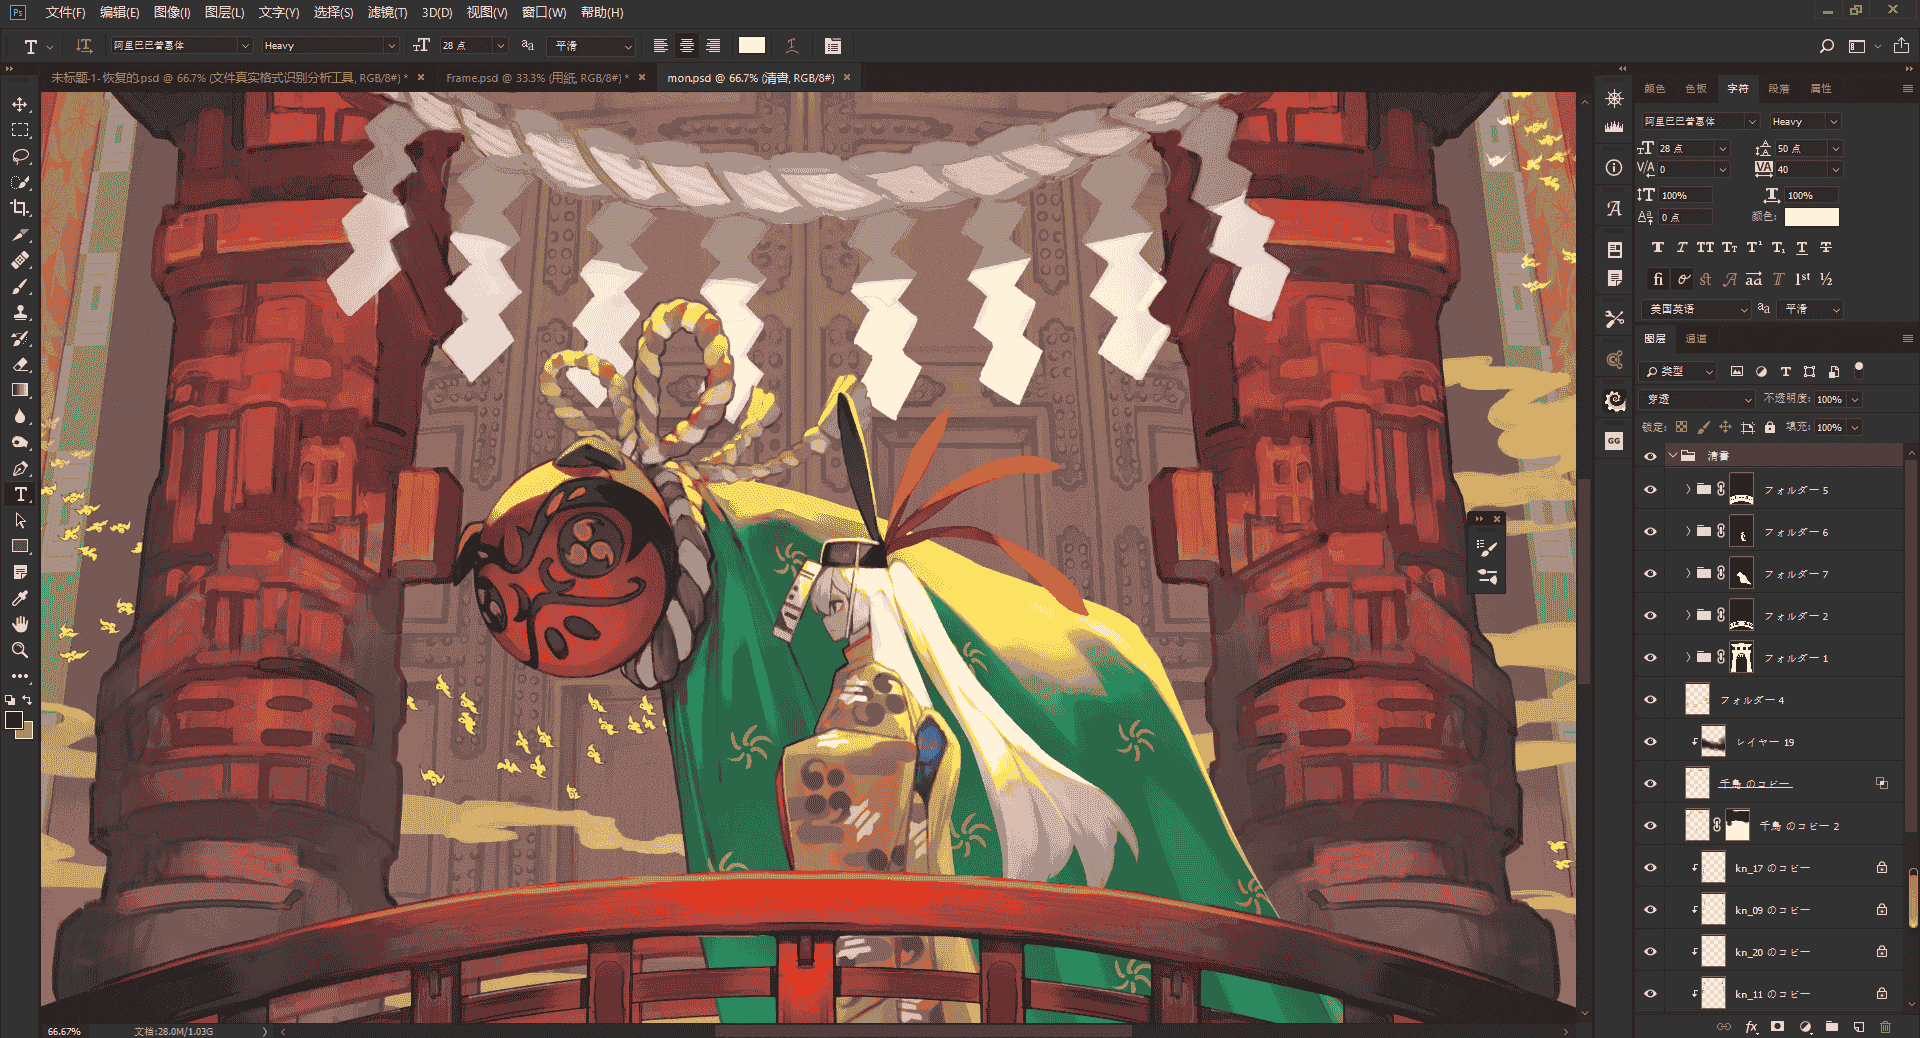
Task: Click the add layer style fx icon
Action: click(x=1751, y=1026)
